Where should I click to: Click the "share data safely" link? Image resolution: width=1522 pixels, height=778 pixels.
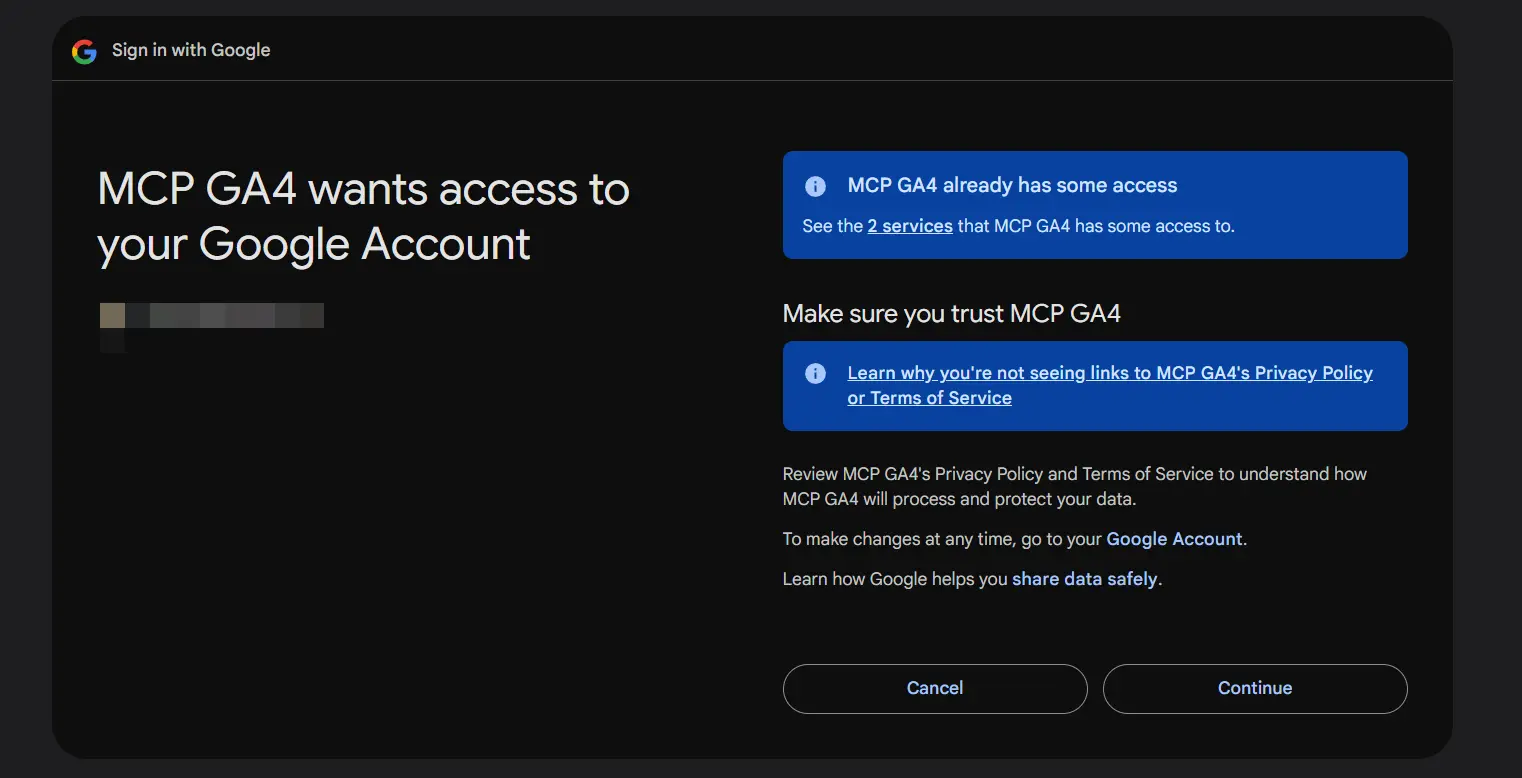click(x=1084, y=578)
